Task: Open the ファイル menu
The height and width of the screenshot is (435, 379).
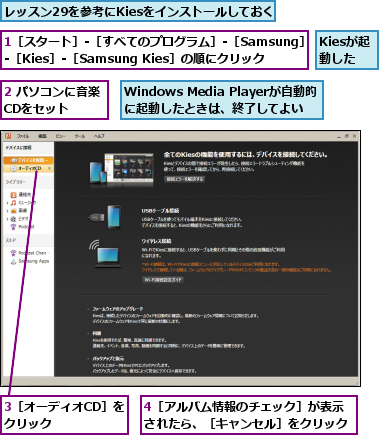Action: [23, 136]
